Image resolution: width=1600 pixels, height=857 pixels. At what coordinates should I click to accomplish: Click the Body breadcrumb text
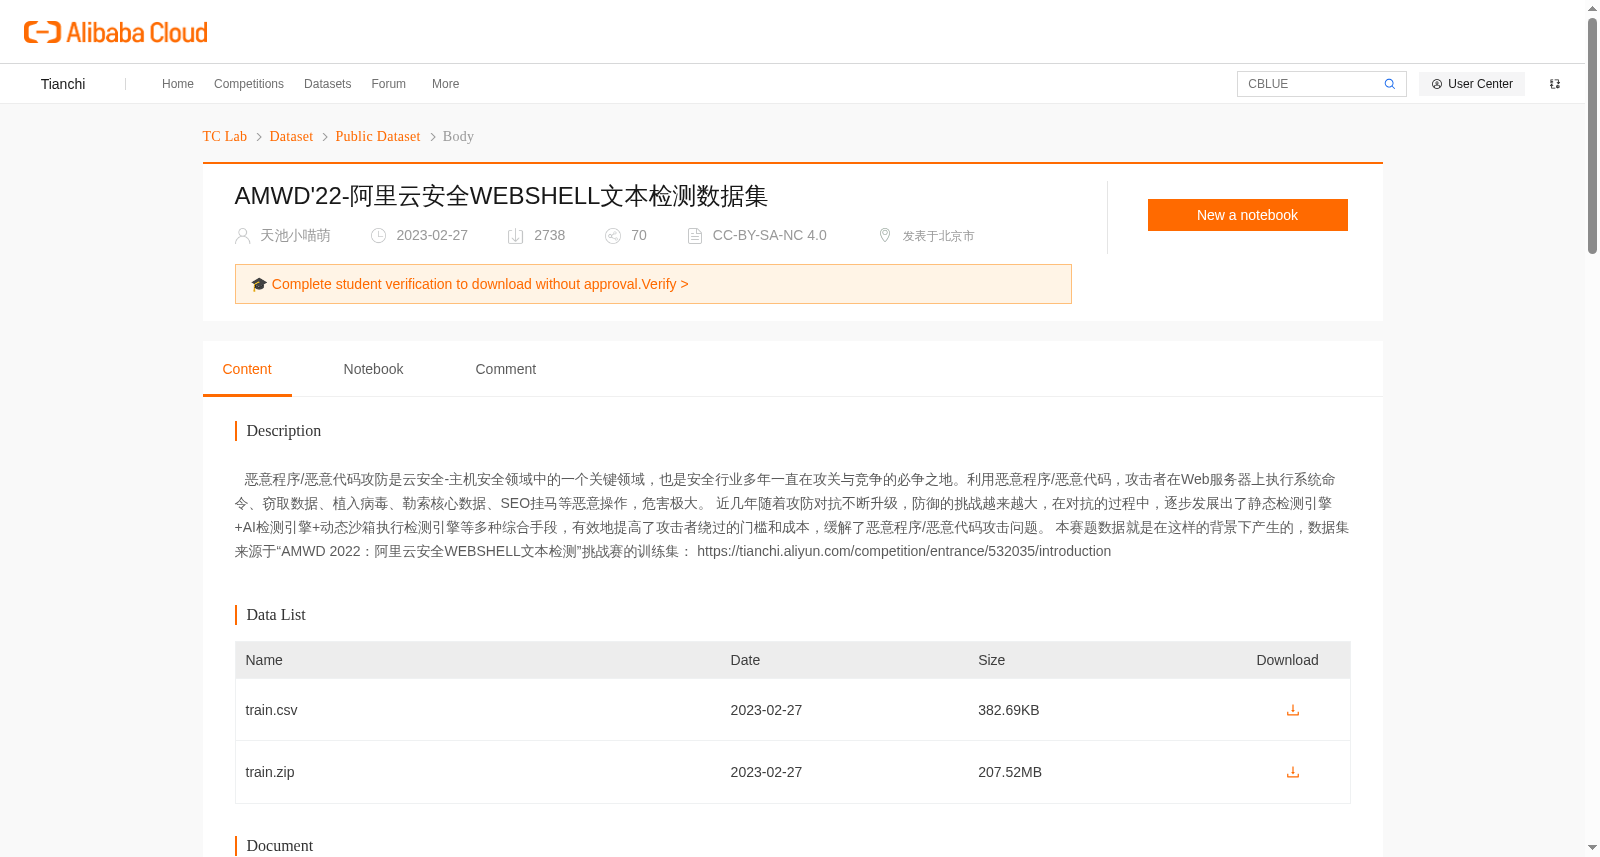pos(458,136)
